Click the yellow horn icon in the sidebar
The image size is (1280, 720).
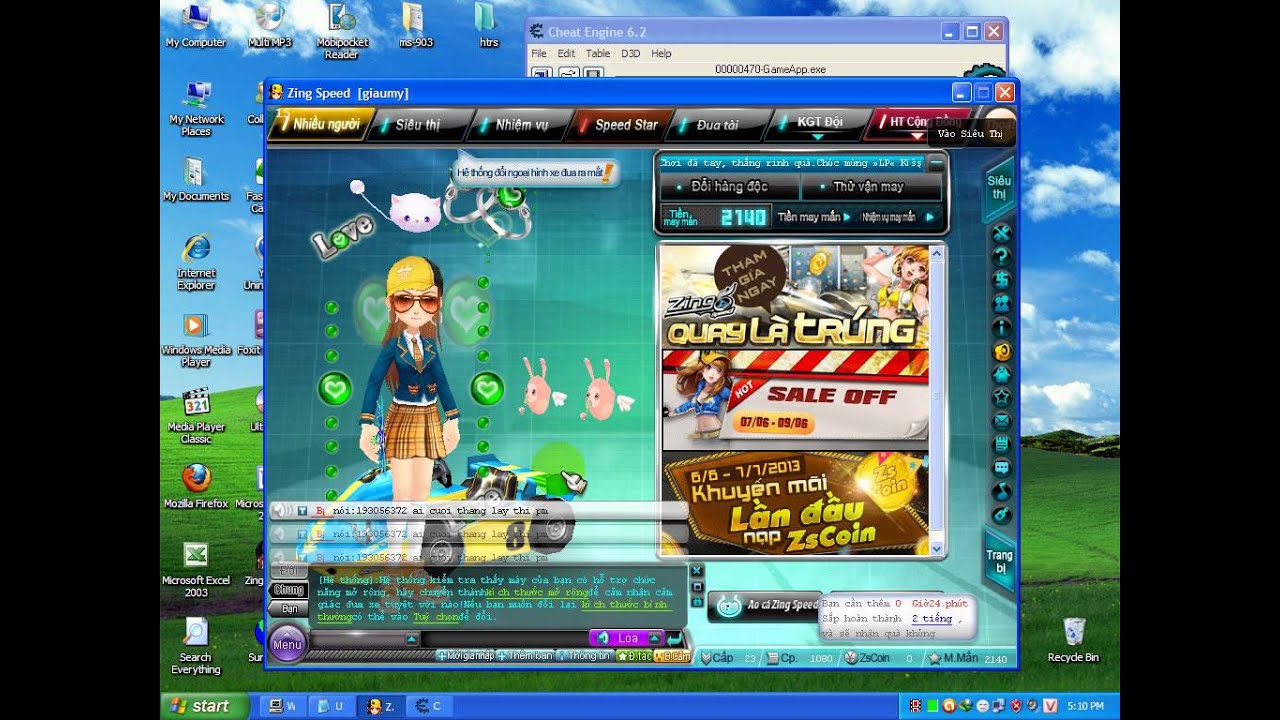pyautogui.click(x=1001, y=351)
